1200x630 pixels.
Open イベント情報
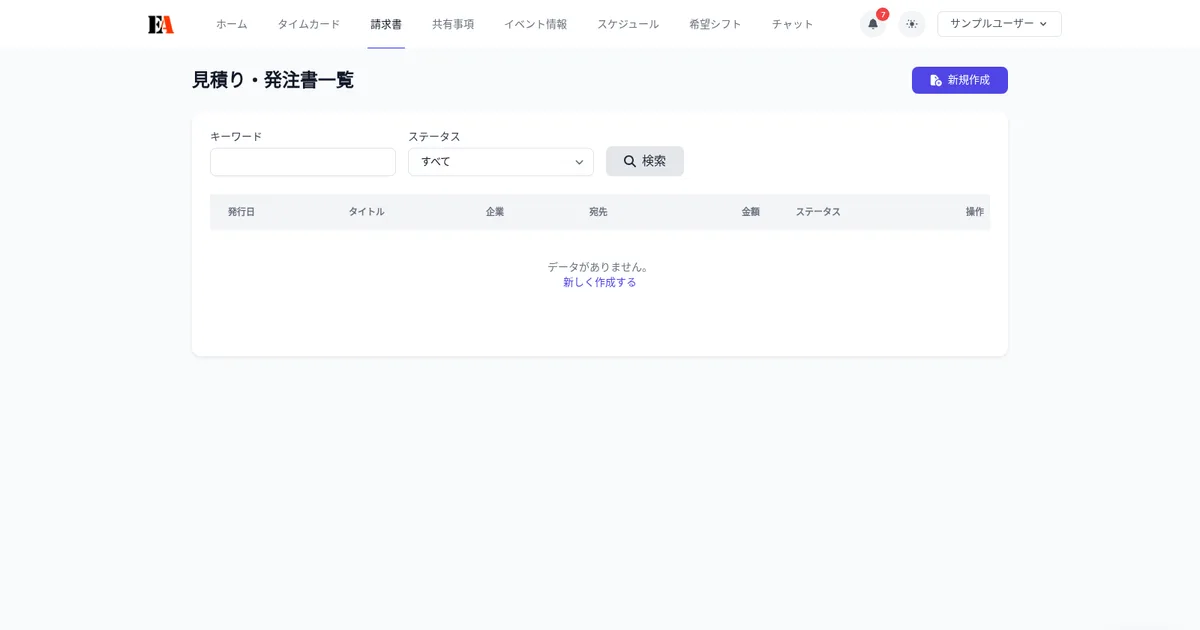tap(535, 24)
